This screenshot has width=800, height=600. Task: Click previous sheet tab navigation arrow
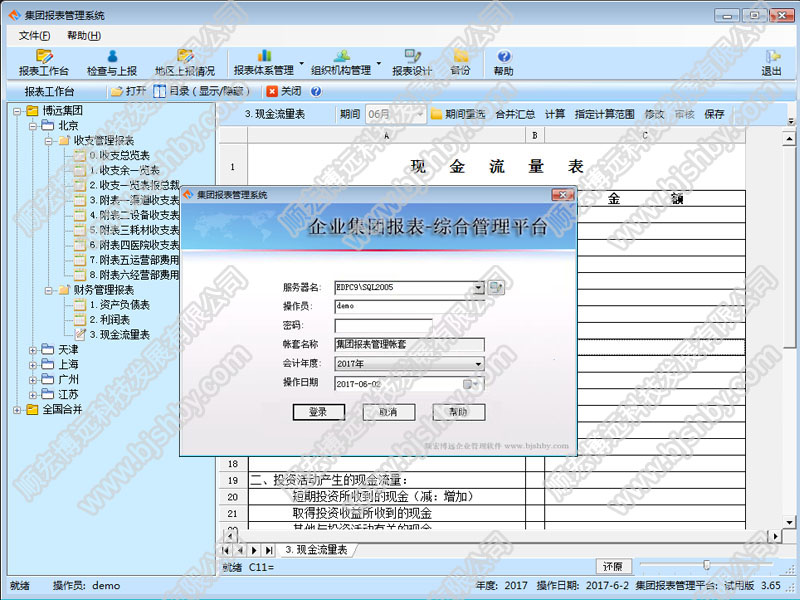click(240, 550)
